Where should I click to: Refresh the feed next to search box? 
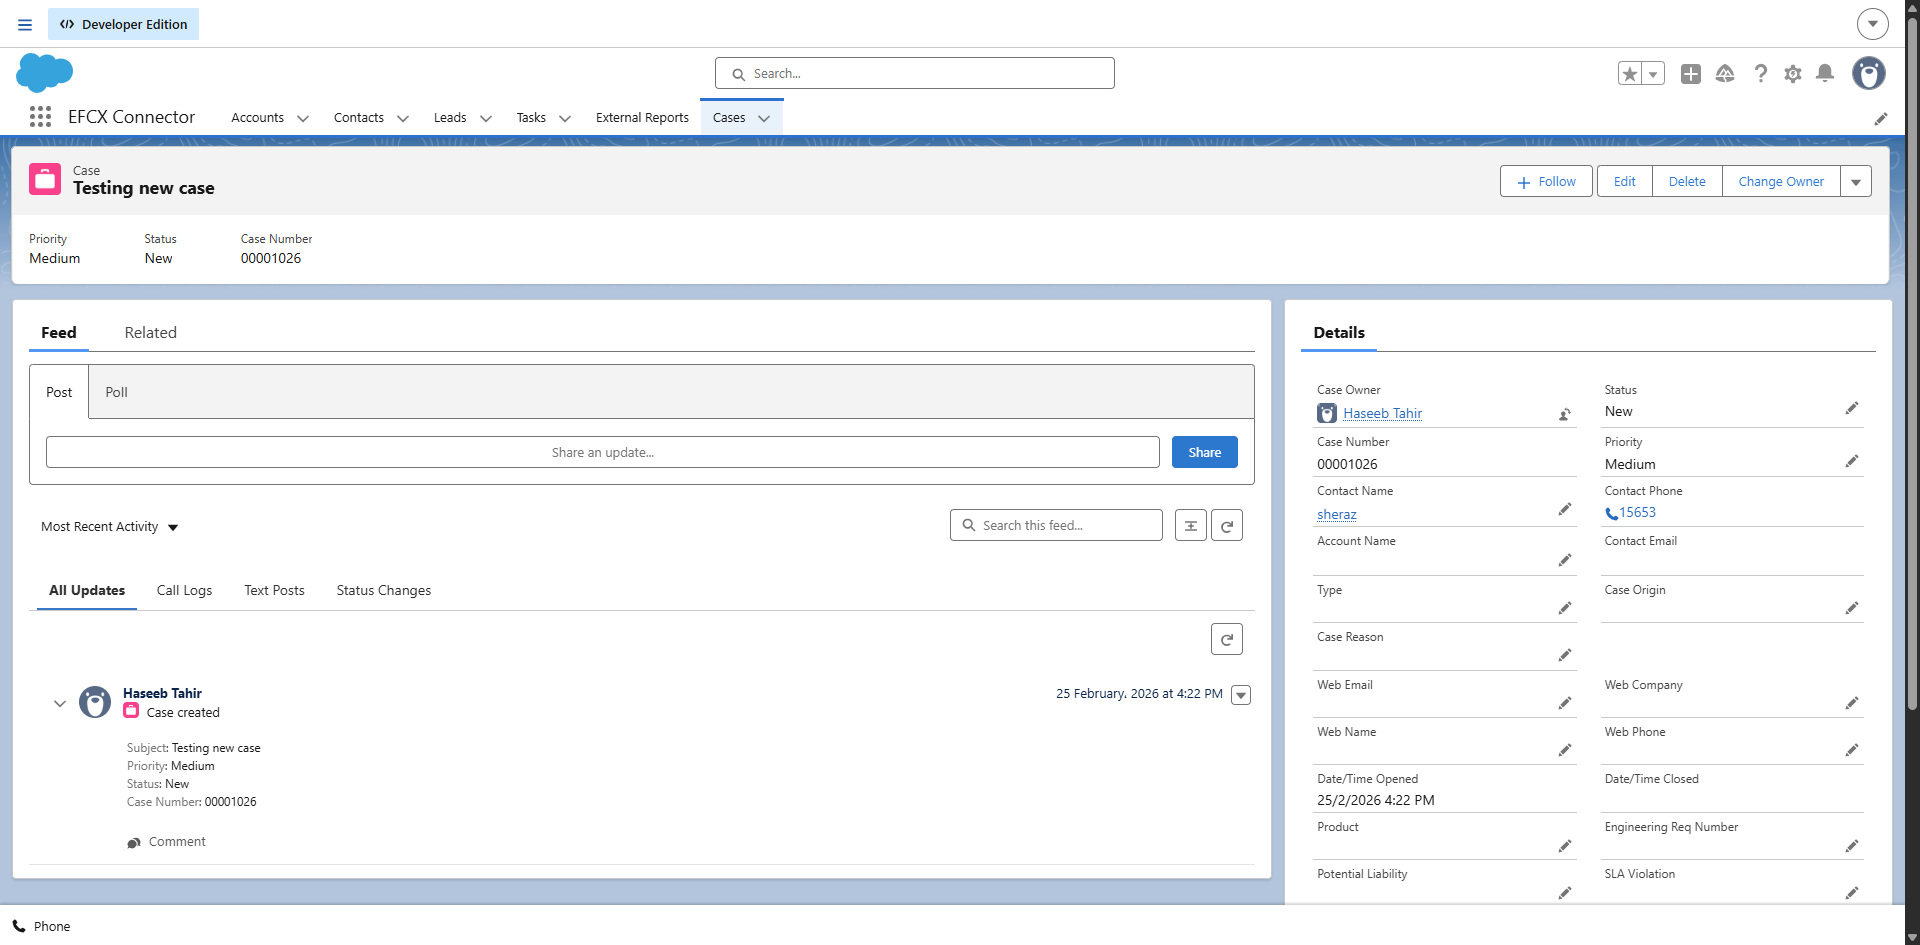(x=1227, y=525)
